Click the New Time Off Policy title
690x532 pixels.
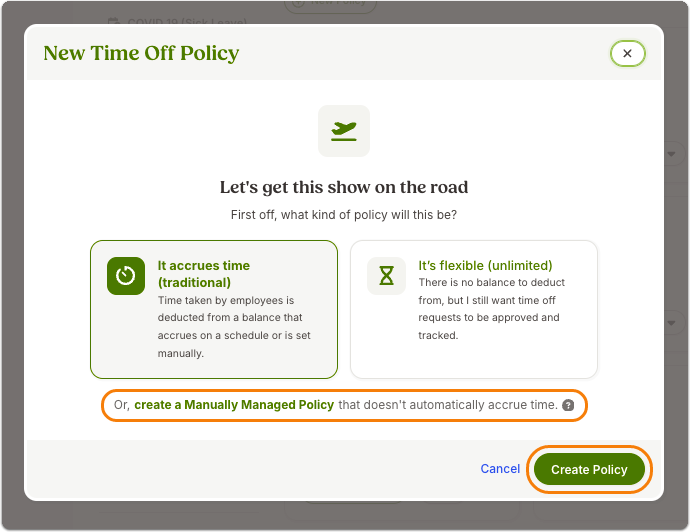141,53
